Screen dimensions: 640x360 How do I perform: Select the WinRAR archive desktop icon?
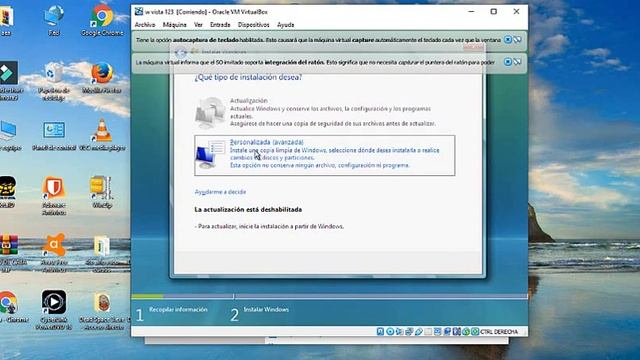9,253
